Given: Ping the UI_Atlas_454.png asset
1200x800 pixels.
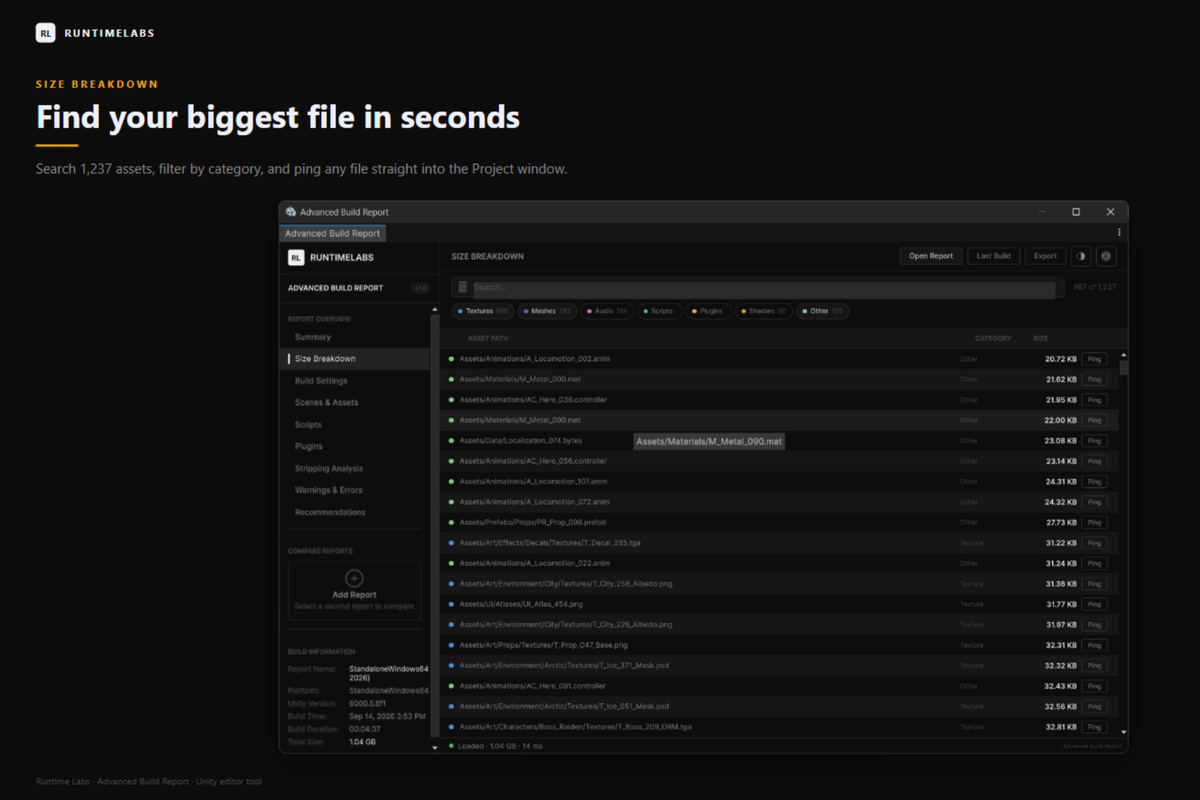Looking at the screenshot, I should click(1095, 604).
